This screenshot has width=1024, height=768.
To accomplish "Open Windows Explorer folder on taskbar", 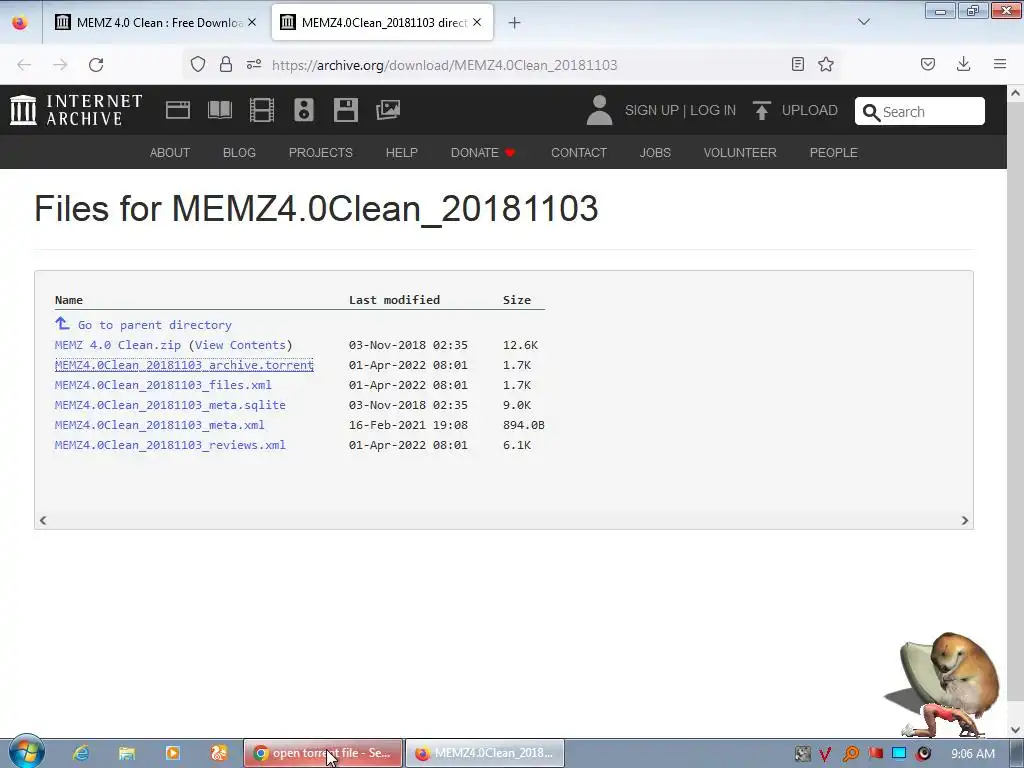I will point(127,753).
